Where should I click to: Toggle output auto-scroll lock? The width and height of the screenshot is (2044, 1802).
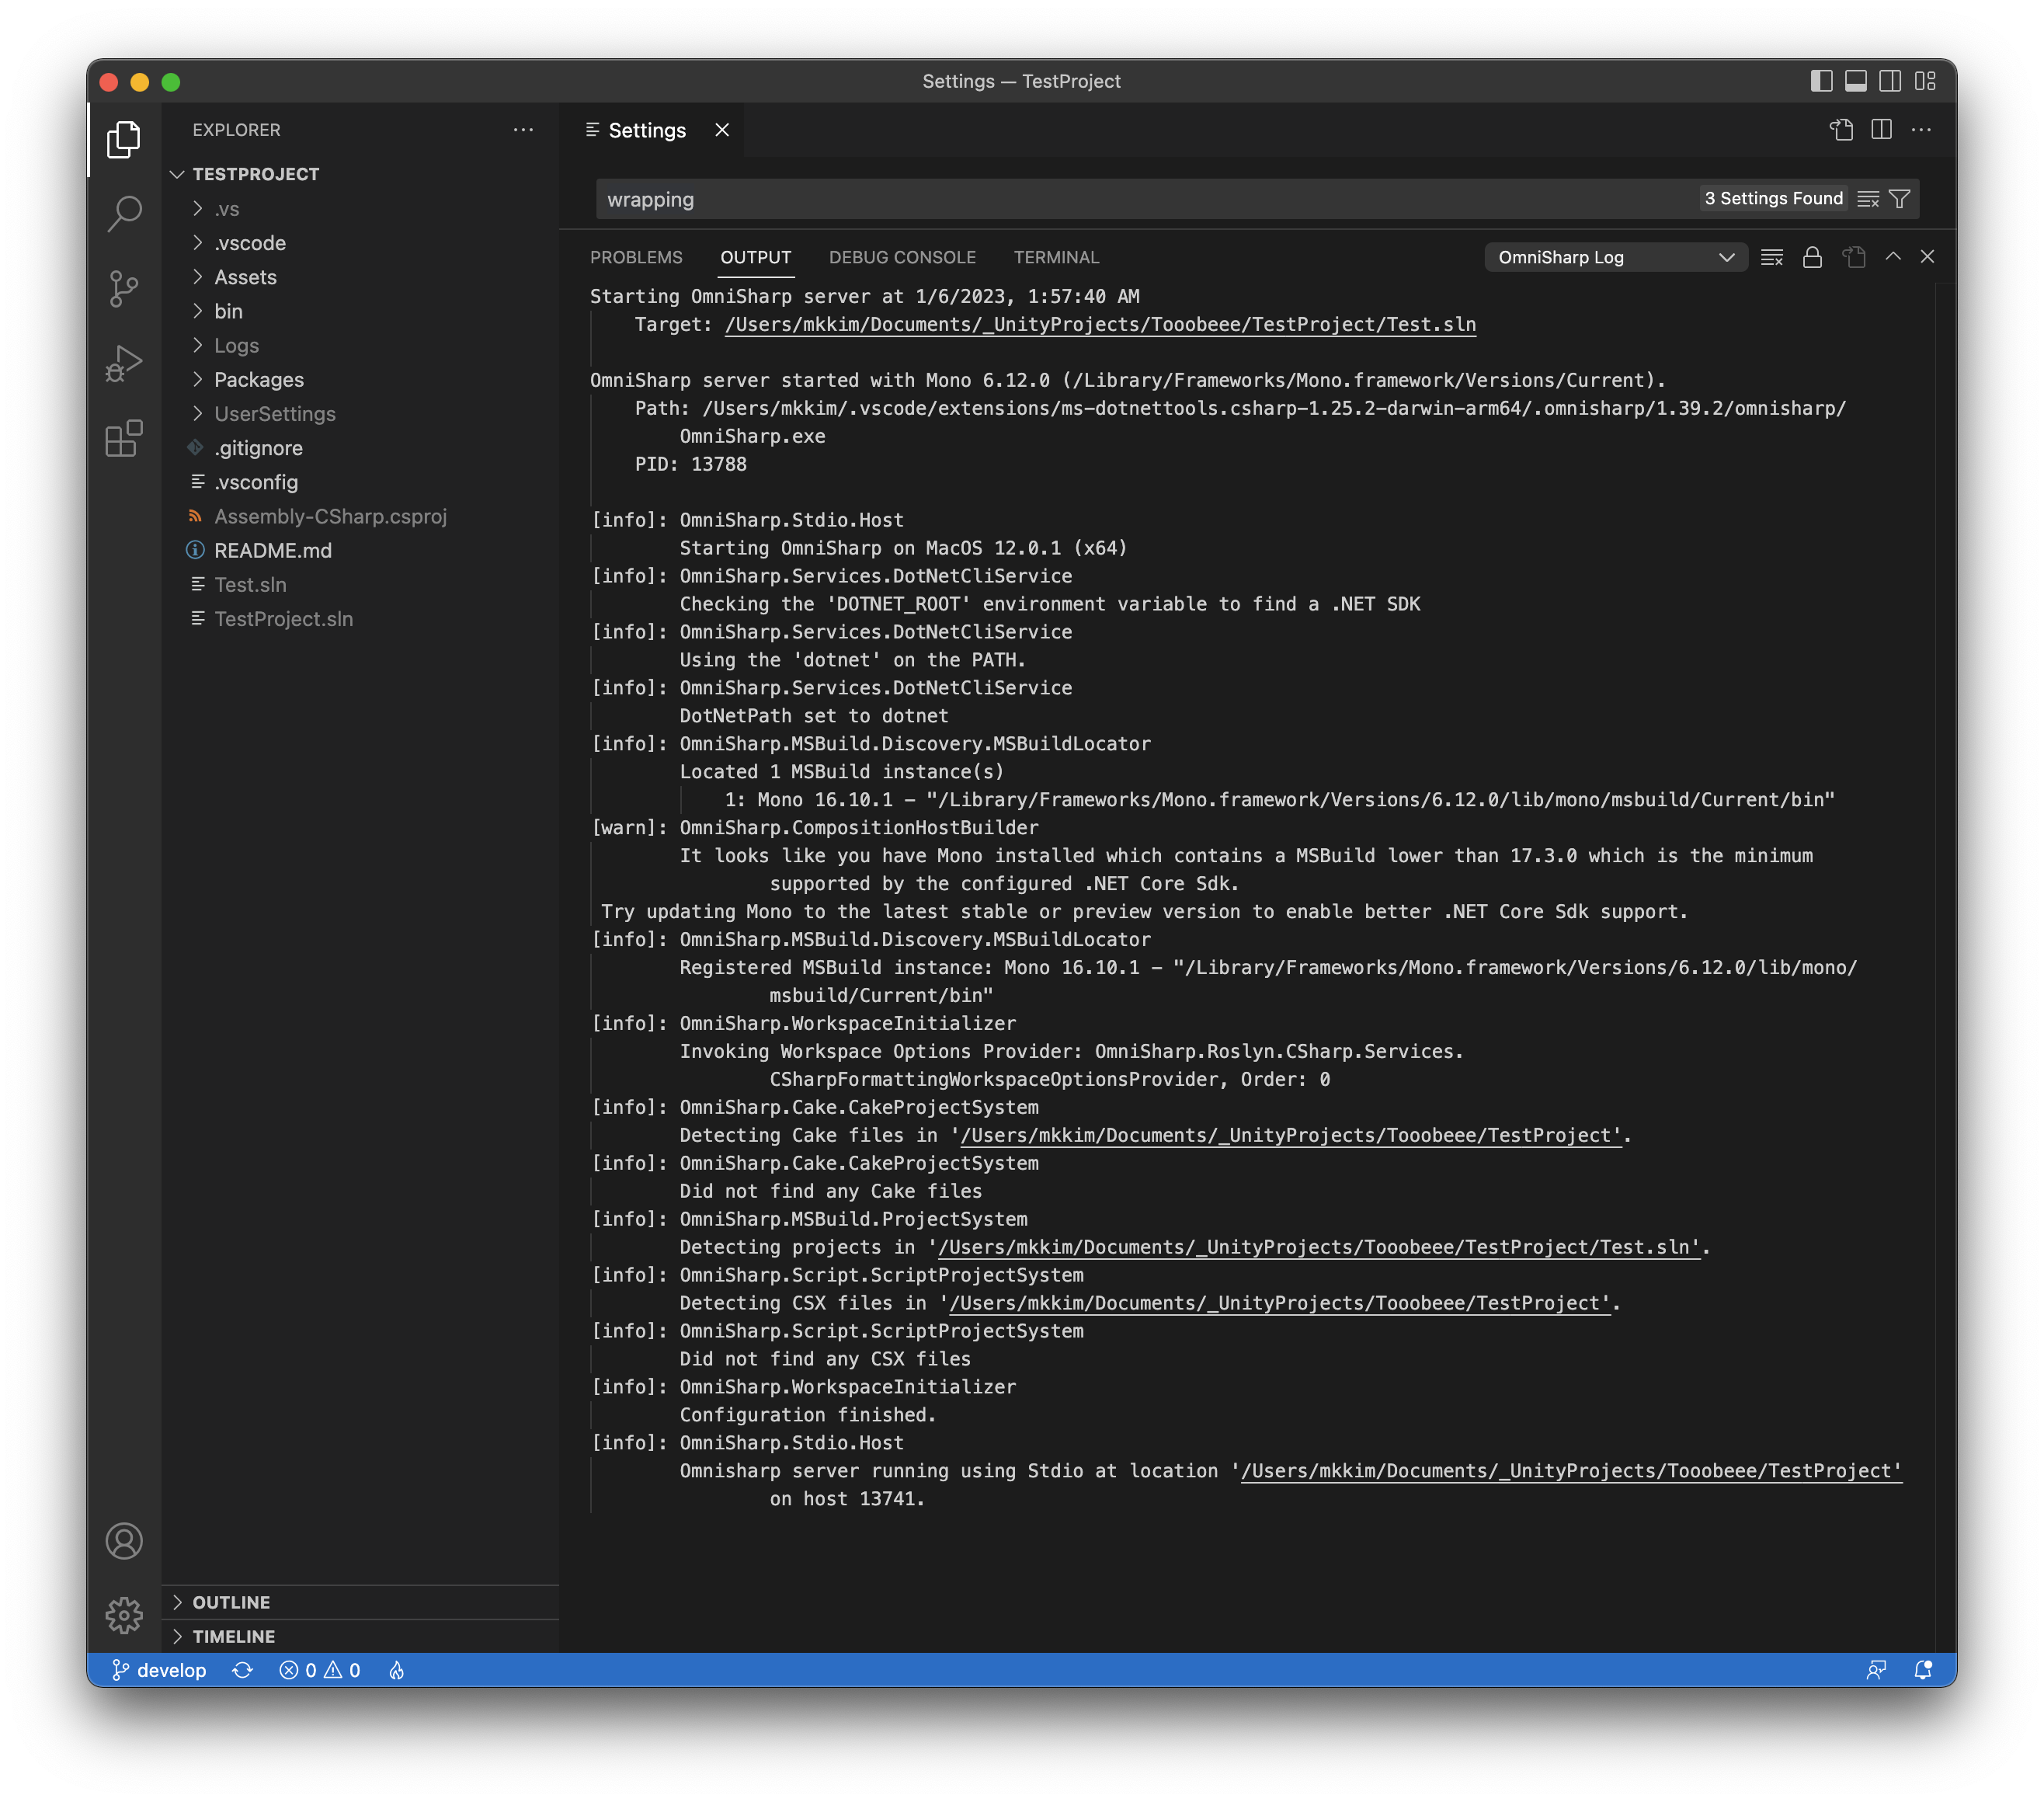(x=1812, y=258)
